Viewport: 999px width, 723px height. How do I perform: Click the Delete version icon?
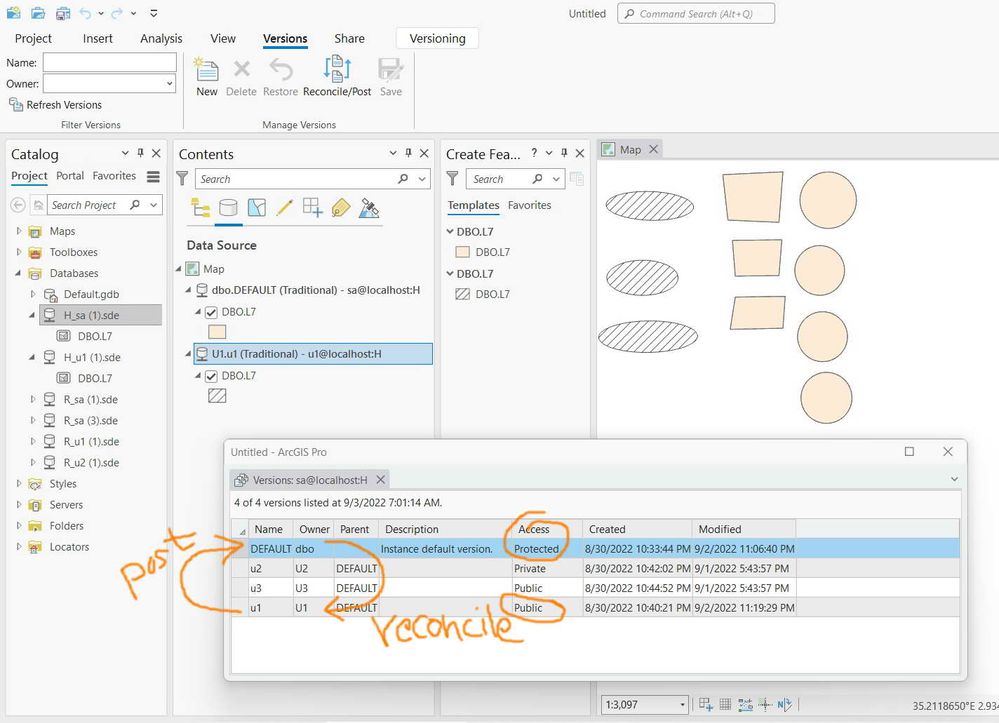(241, 69)
